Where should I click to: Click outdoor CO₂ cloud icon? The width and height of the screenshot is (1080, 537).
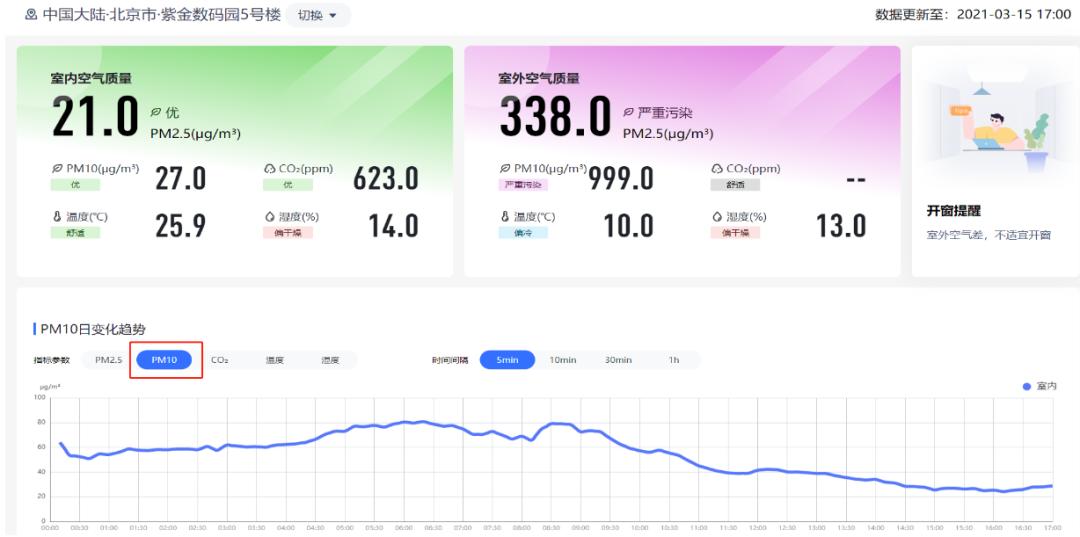[x=717, y=169]
